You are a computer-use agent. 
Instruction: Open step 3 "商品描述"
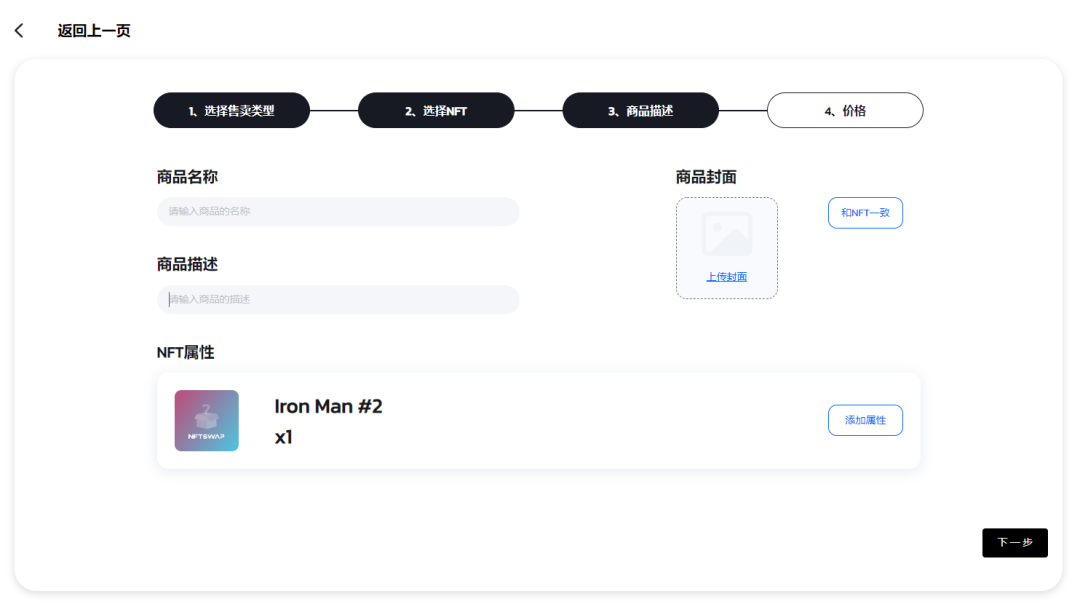coord(640,111)
